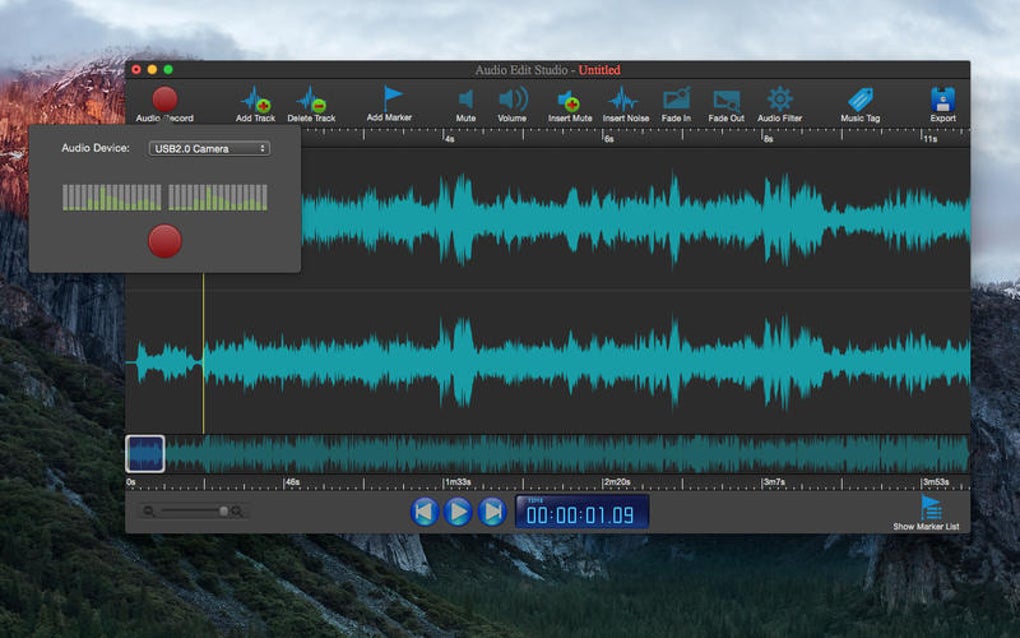Screen dimensions: 1020x638
Task: Click the Delete Track icon
Action: [311, 100]
